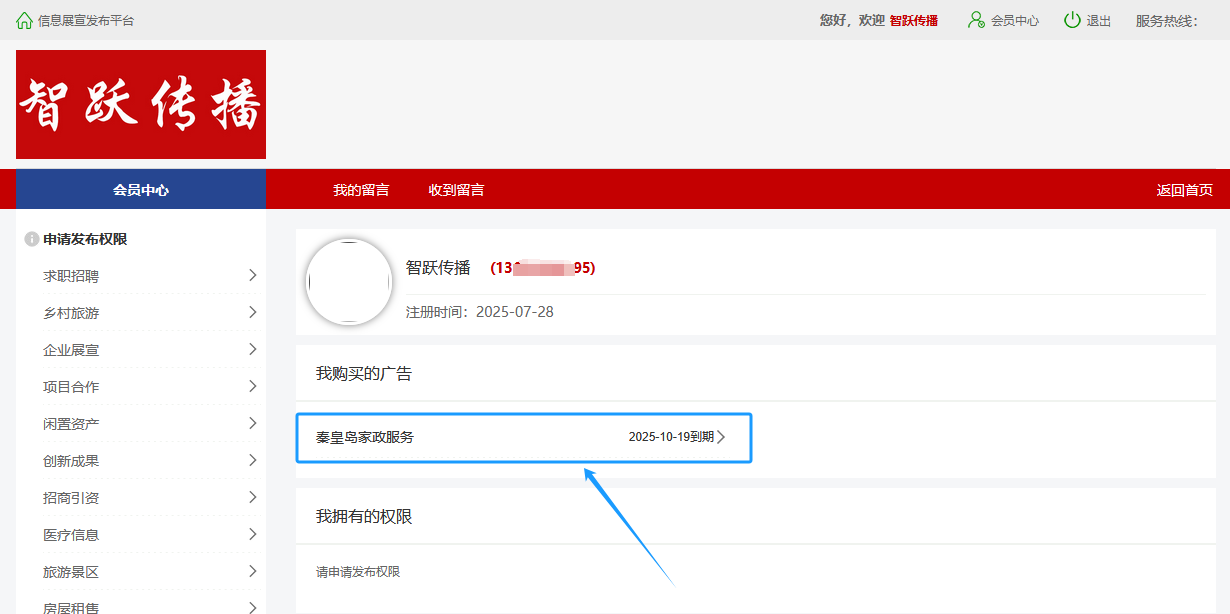Viewport: 1230px width, 614px height.
Task: Click the member center person icon
Action: (976, 20)
